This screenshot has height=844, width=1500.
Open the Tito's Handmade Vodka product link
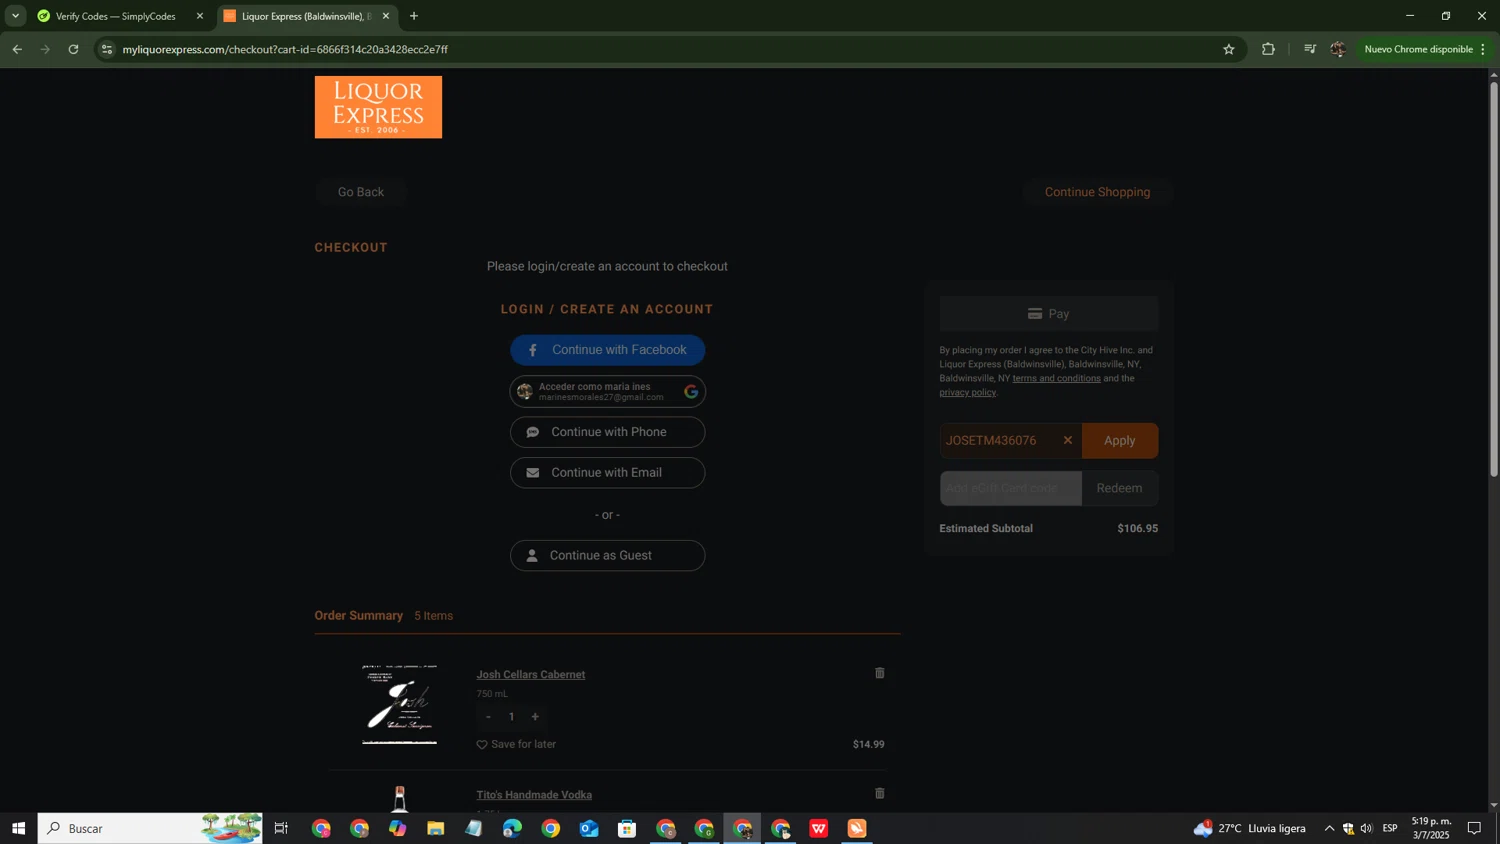coord(534,795)
